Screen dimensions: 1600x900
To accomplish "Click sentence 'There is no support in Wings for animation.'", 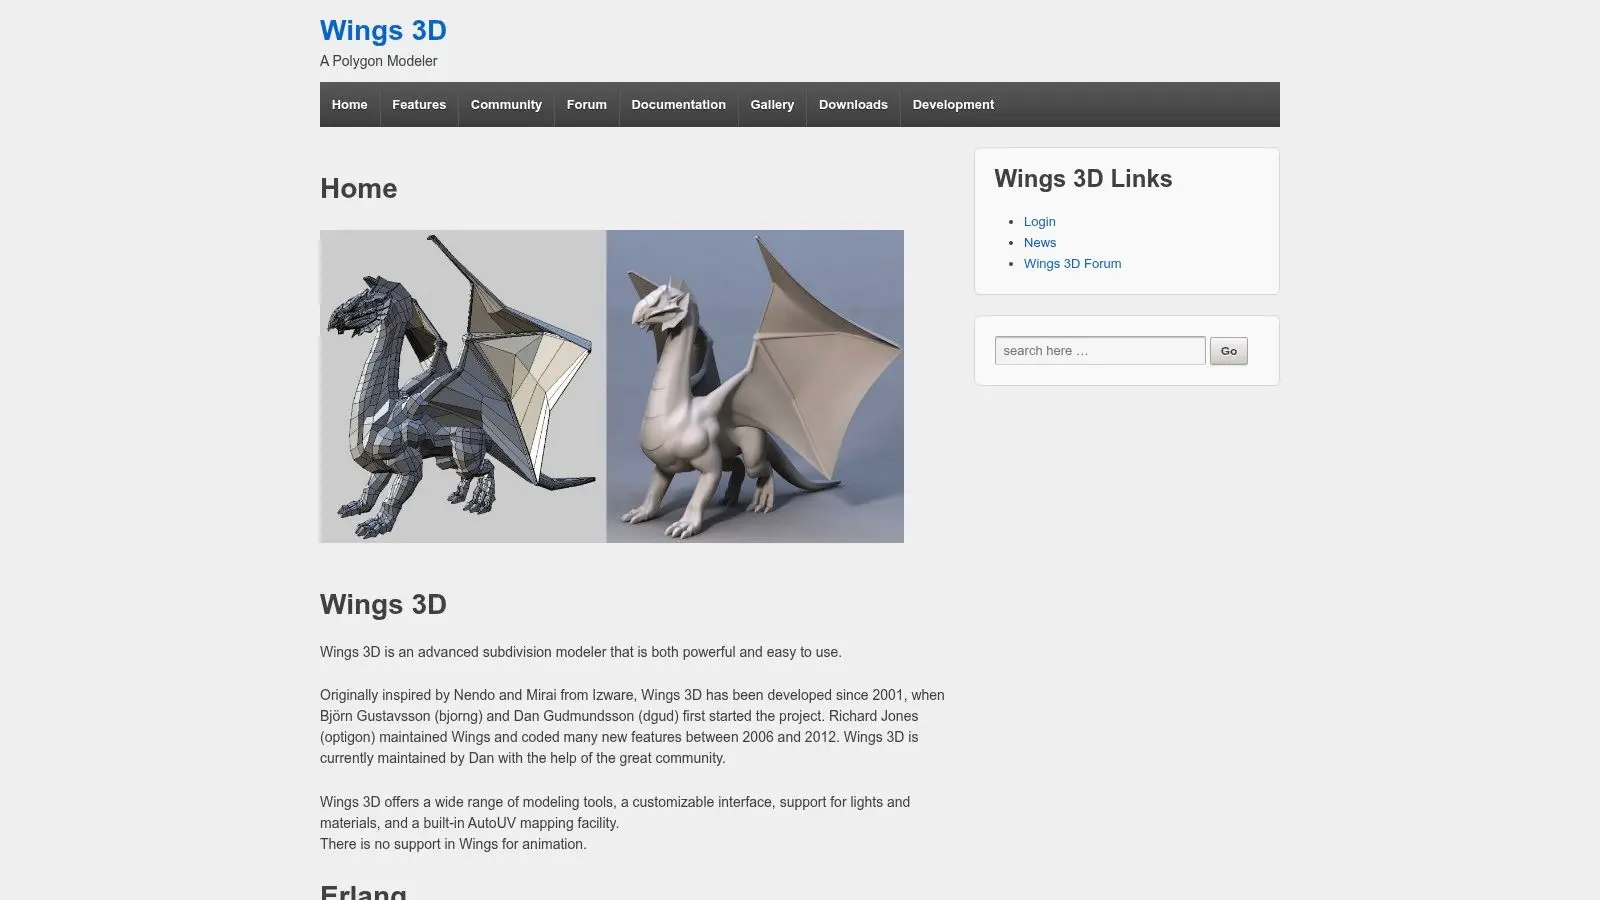I will click(453, 844).
